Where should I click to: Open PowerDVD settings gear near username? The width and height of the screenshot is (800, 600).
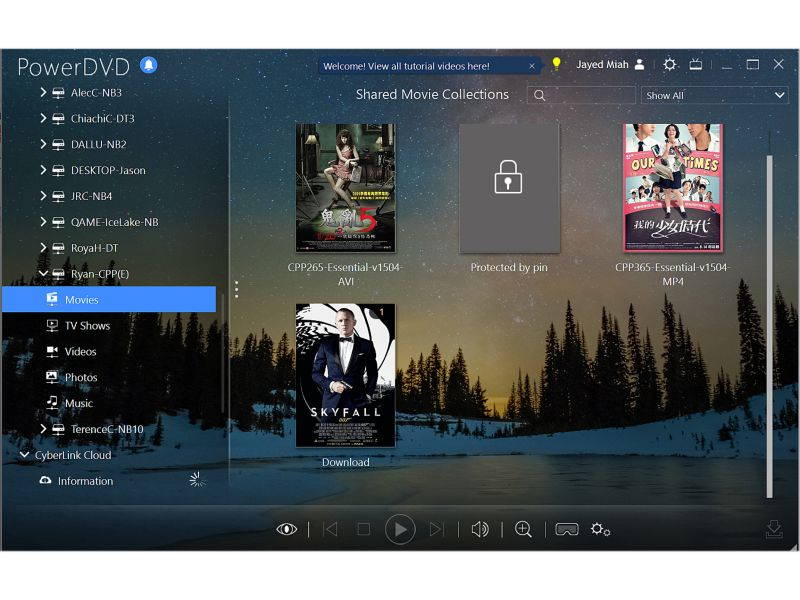[669, 63]
